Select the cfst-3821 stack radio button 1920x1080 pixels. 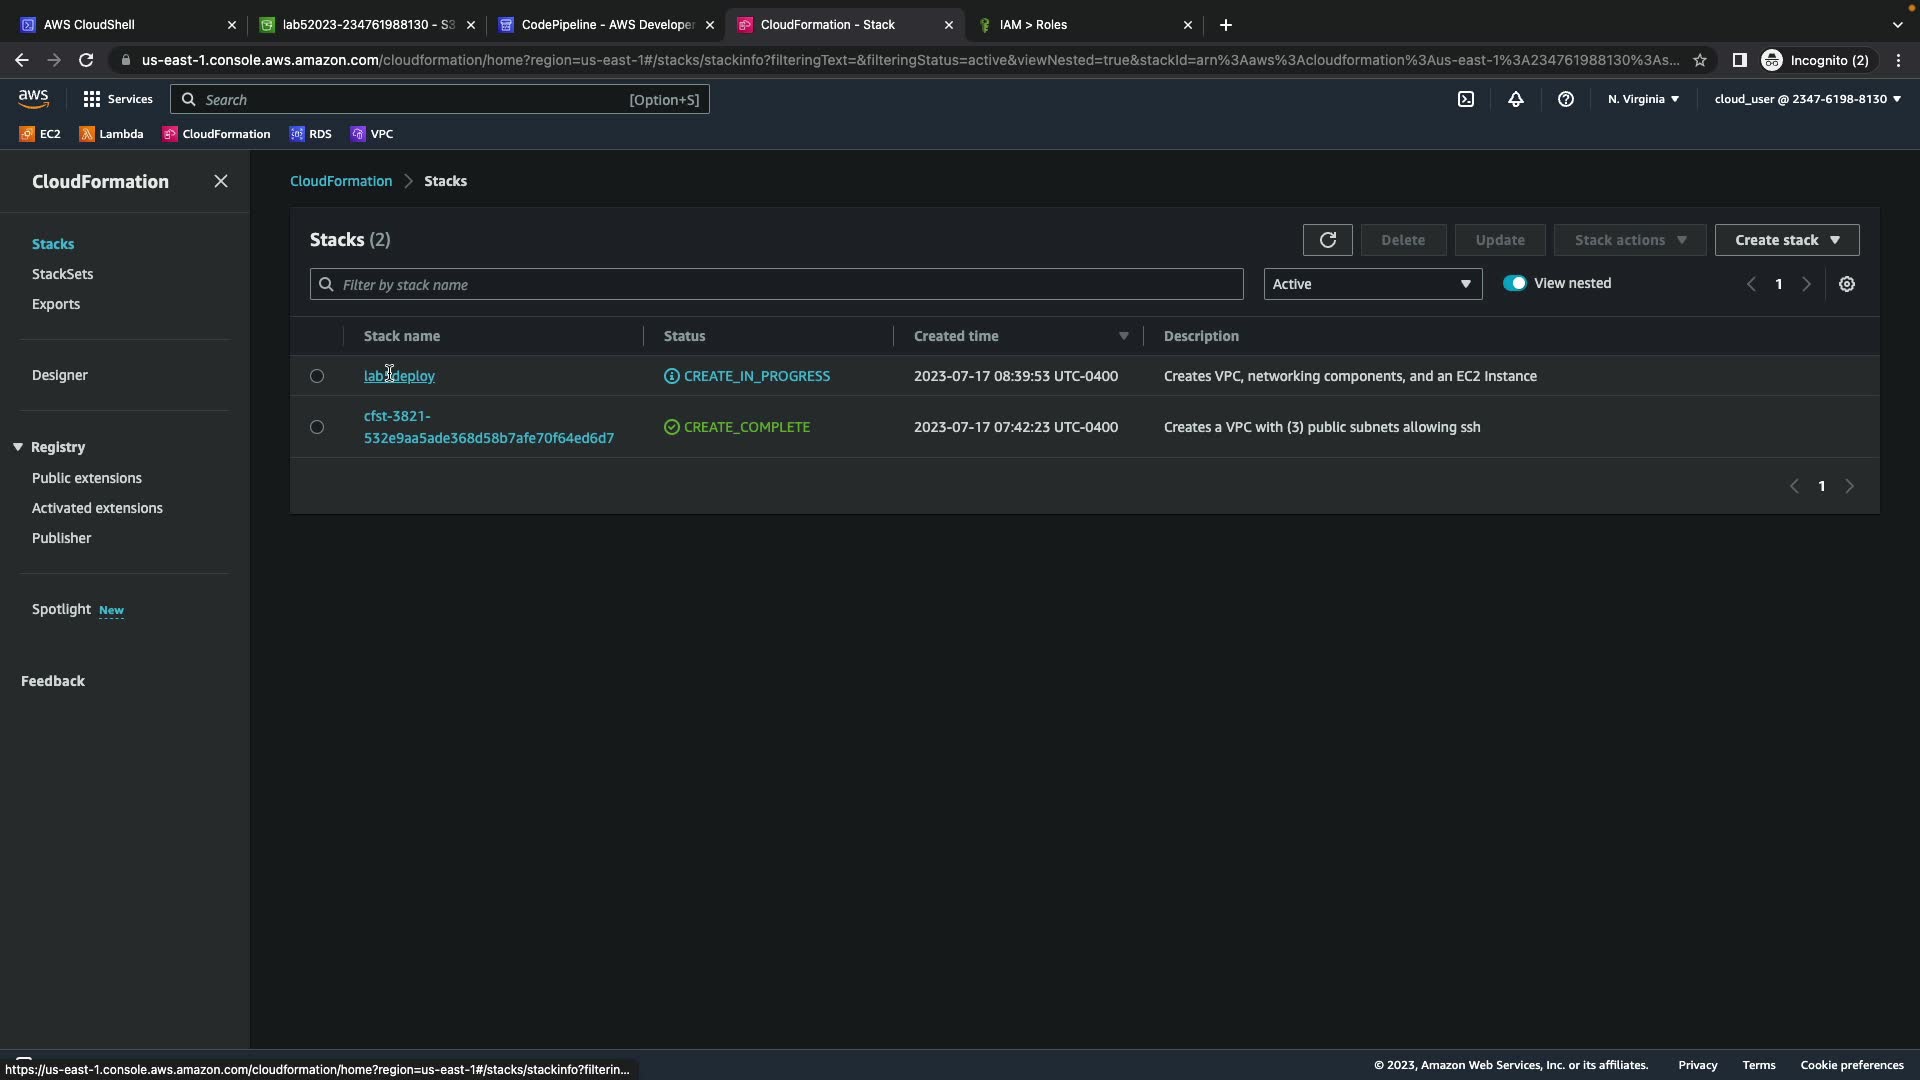click(317, 427)
